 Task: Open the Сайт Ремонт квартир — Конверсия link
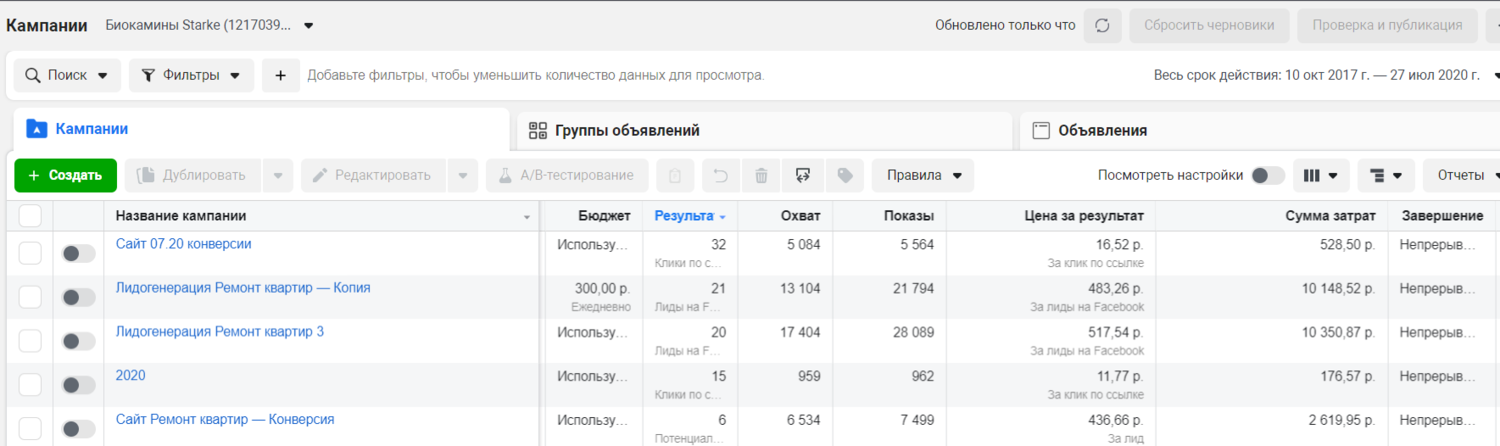[225, 420]
